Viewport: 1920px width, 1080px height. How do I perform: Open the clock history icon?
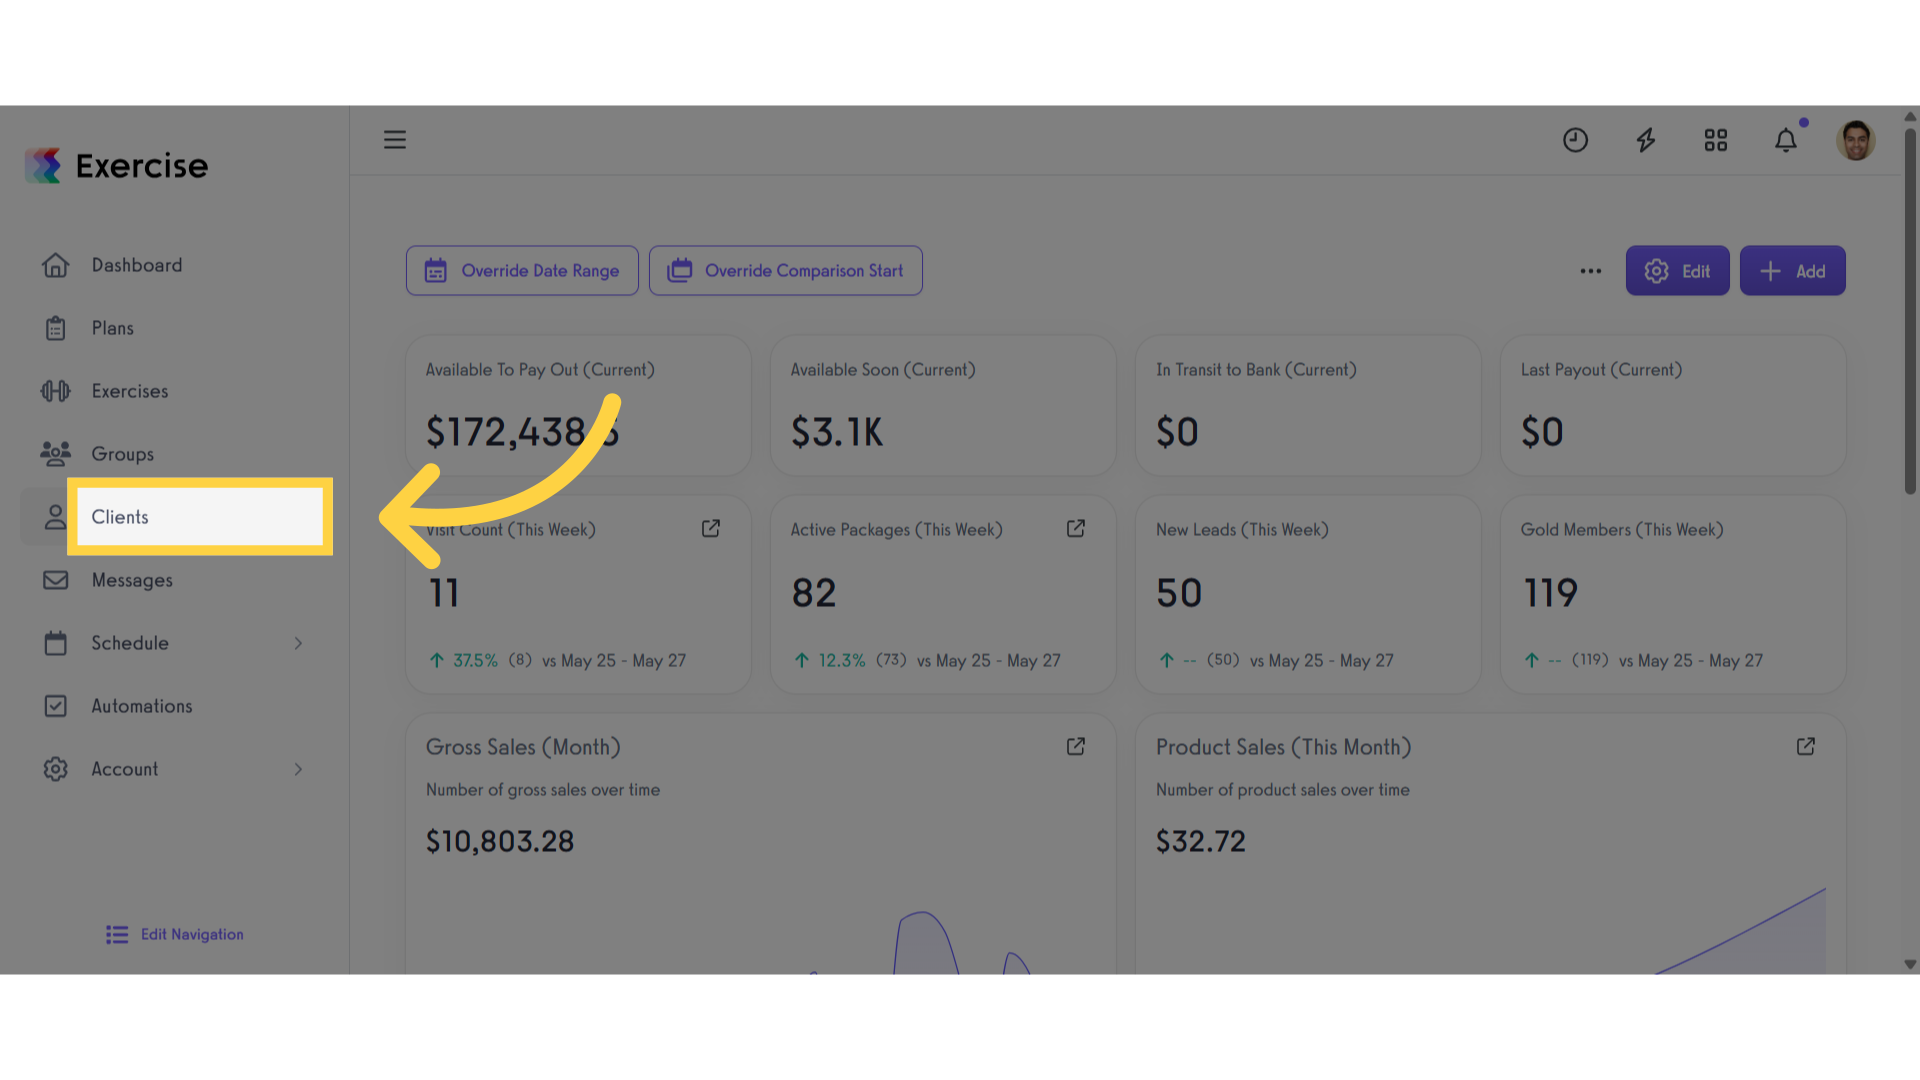tap(1575, 140)
